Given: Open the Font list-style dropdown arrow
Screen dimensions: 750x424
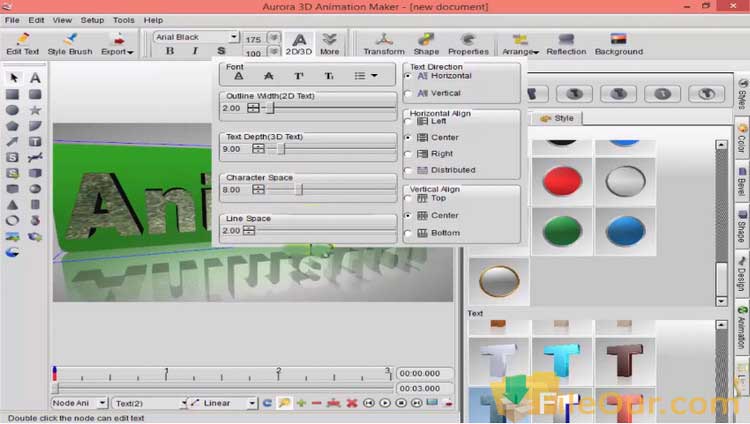Looking at the screenshot, I should 374,76.
